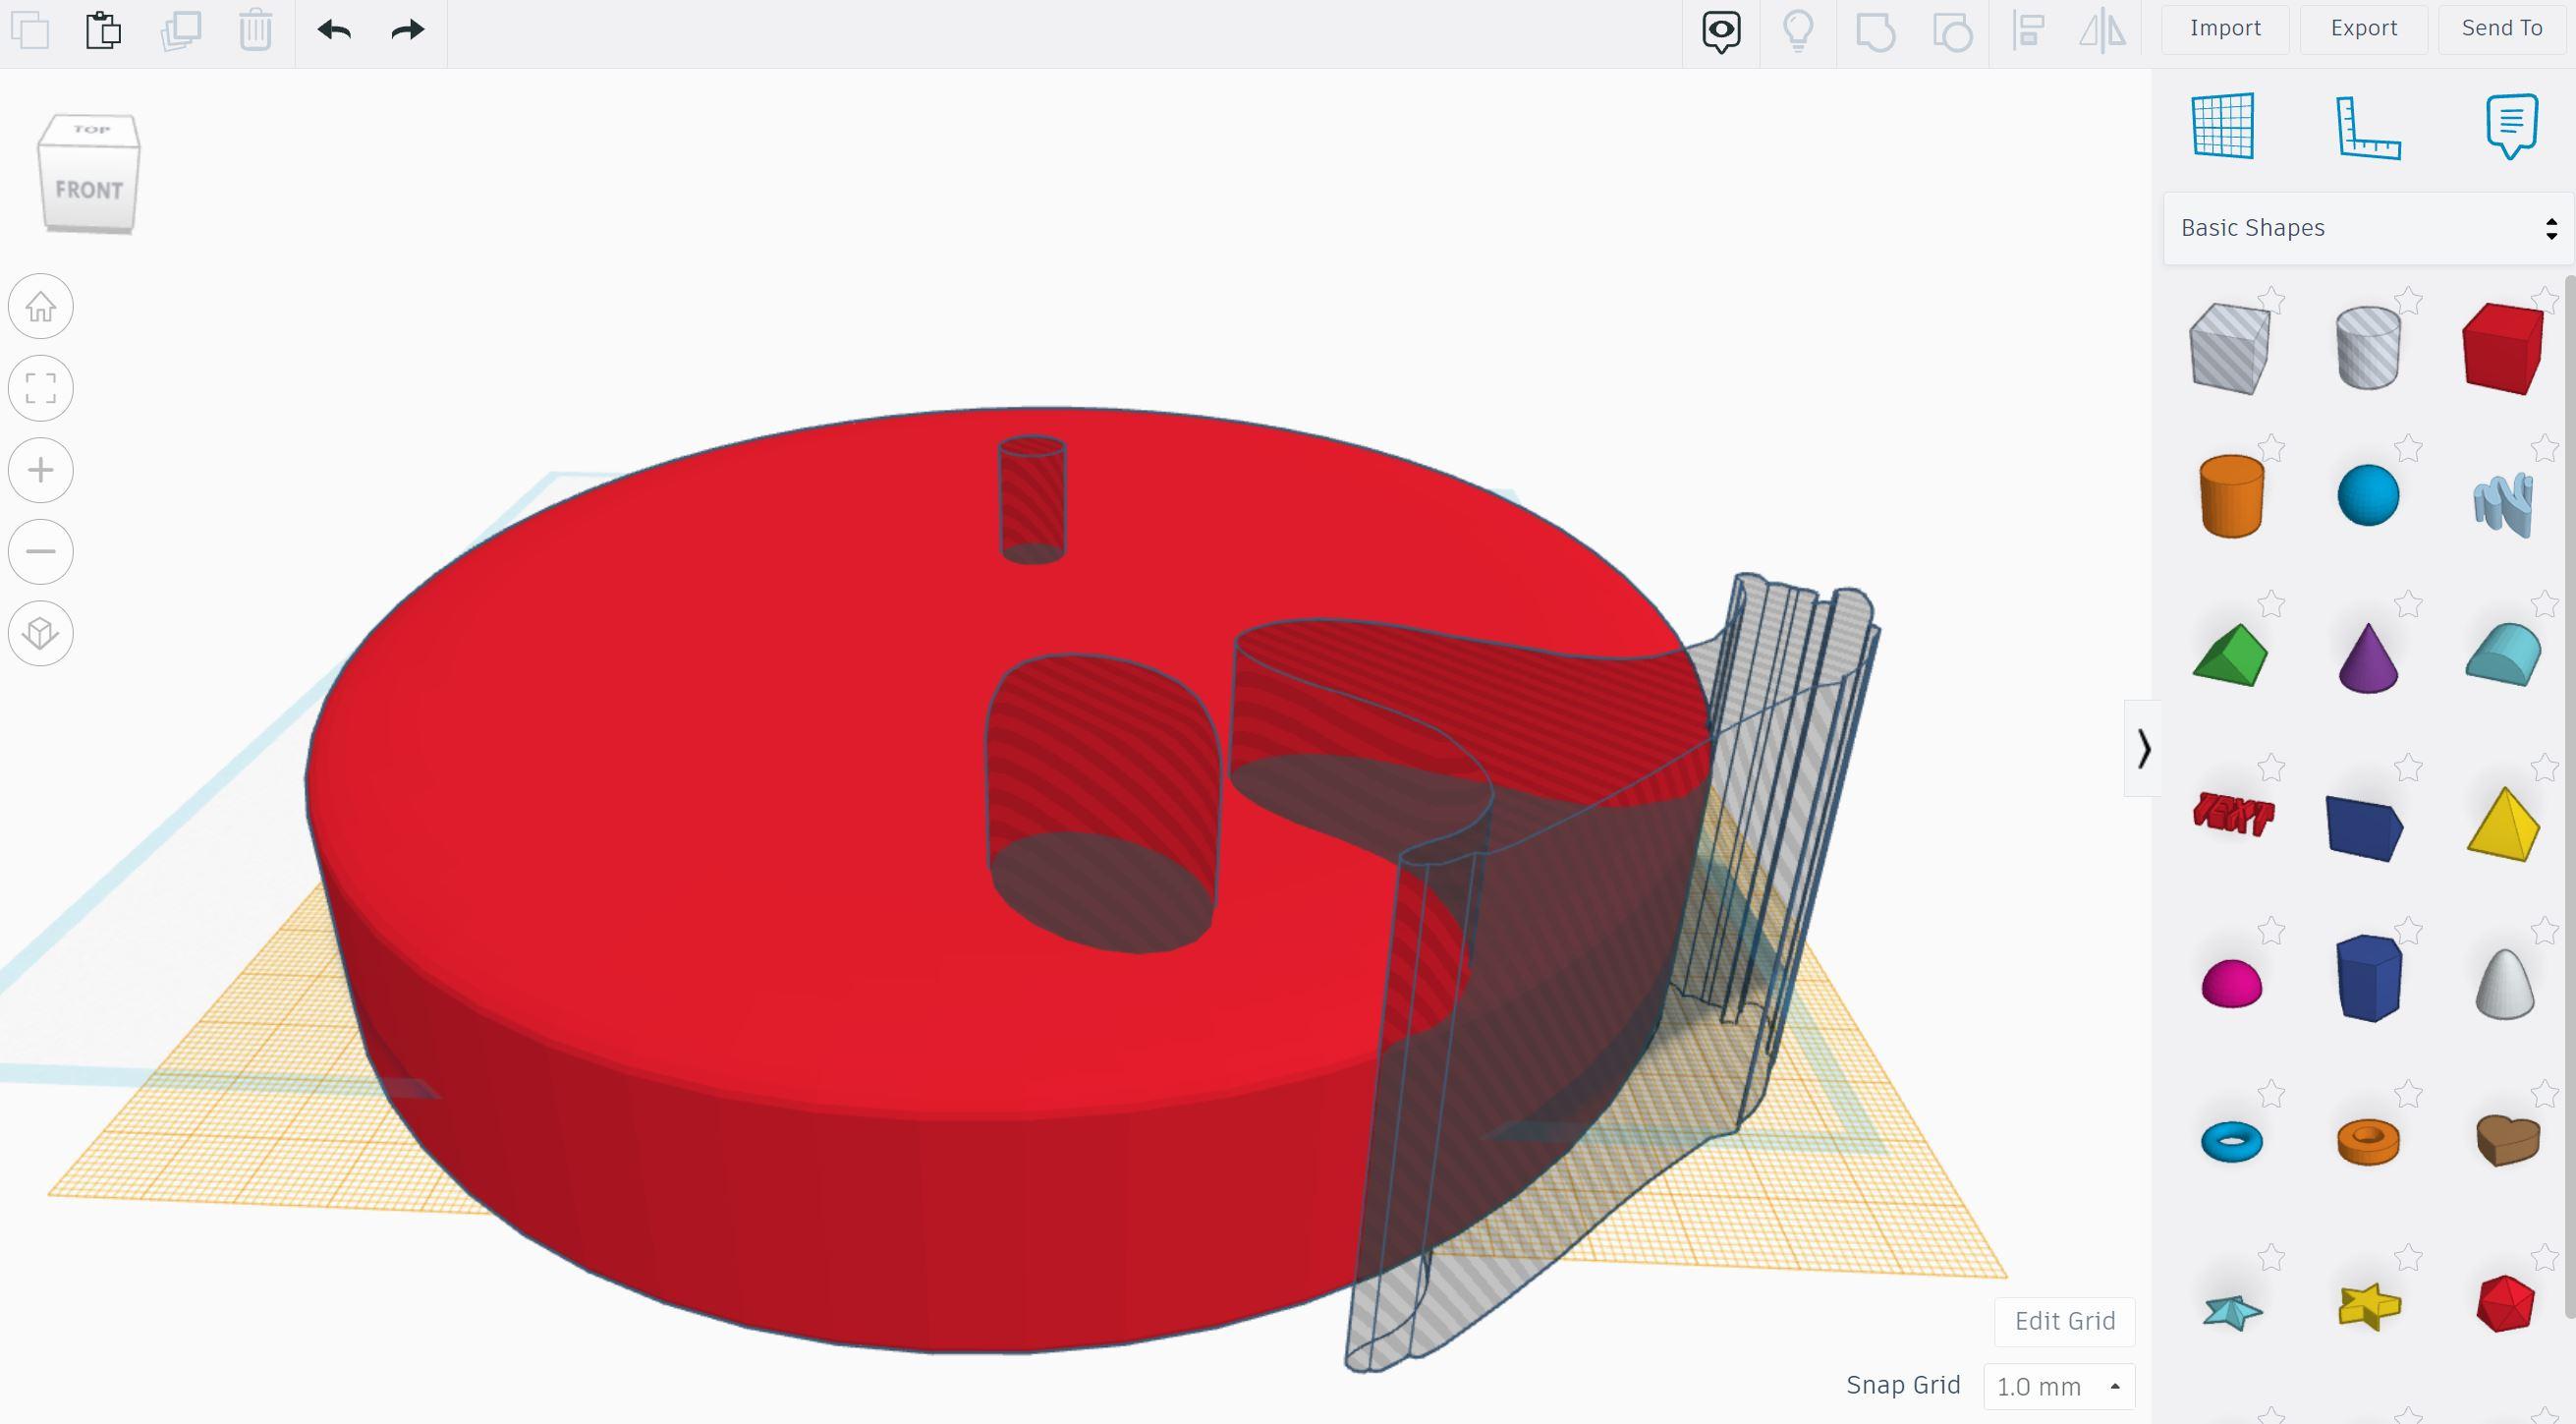This screenshot has width=2576, height=1424.
Task: Select the yellow Star shape
Action: pyautogui.click(x=2369, y=1307)
